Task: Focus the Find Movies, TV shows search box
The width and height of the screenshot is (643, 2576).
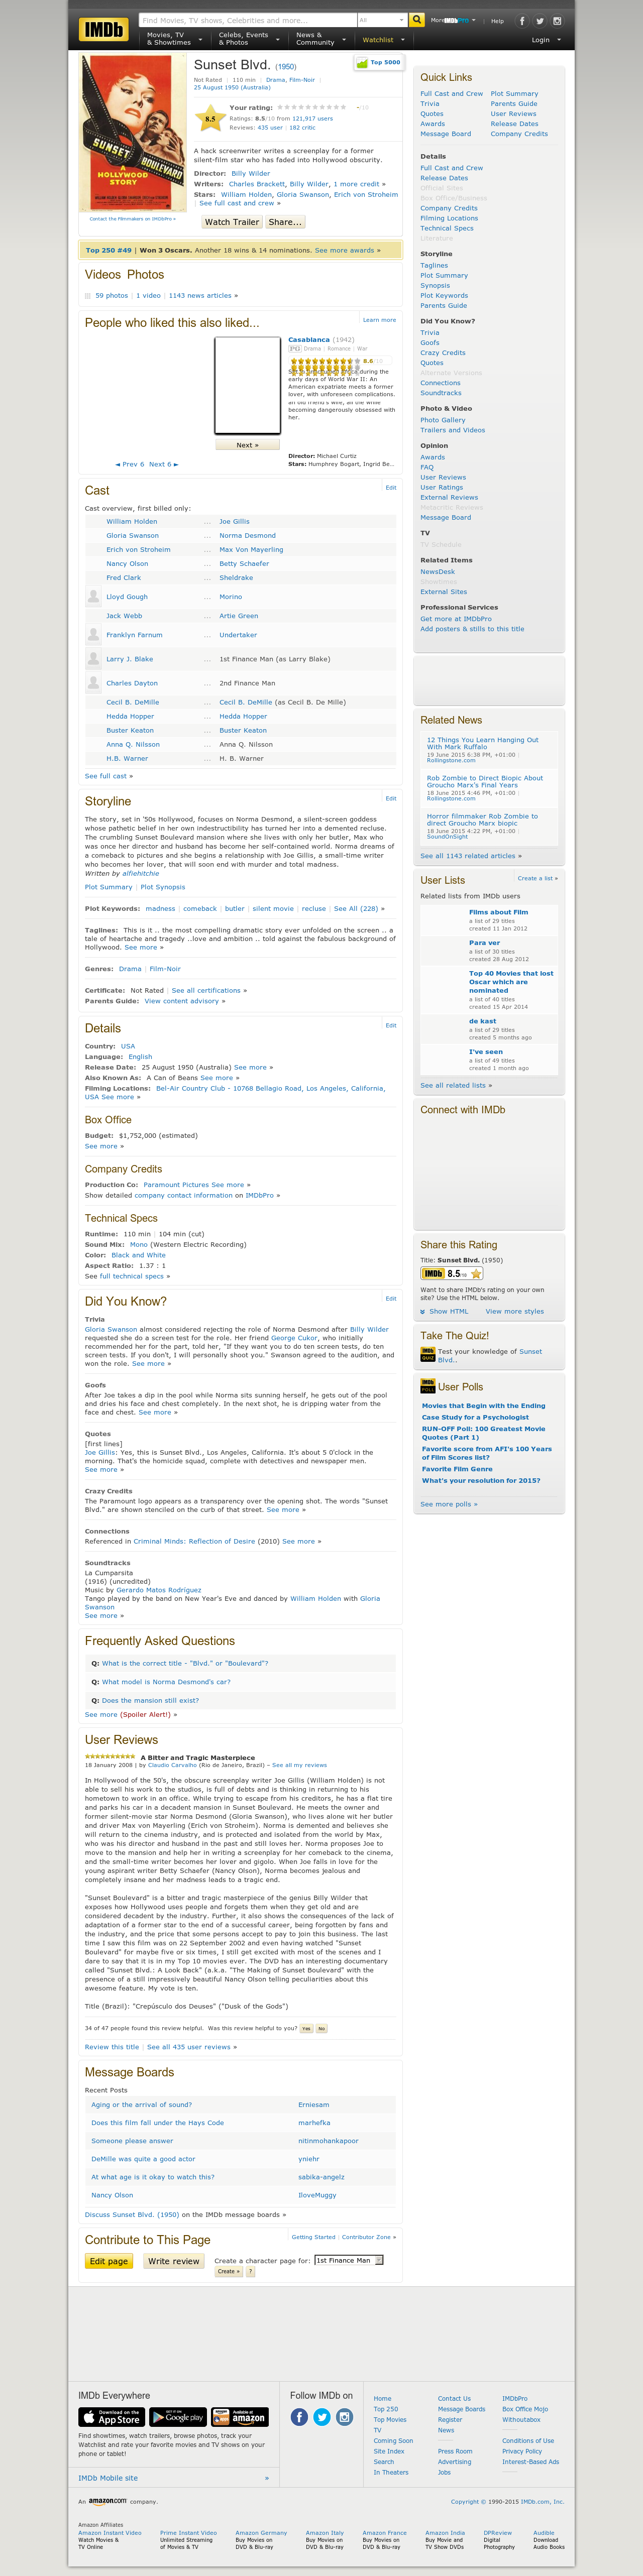Action: pos(248,20)
